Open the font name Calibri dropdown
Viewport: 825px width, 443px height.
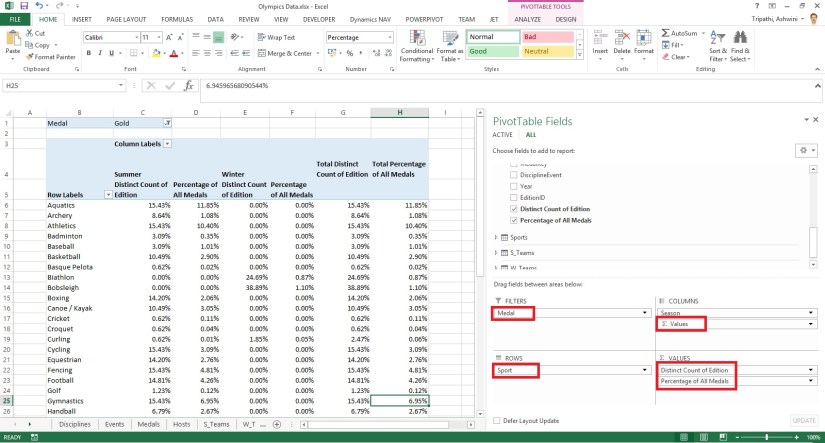137,37
